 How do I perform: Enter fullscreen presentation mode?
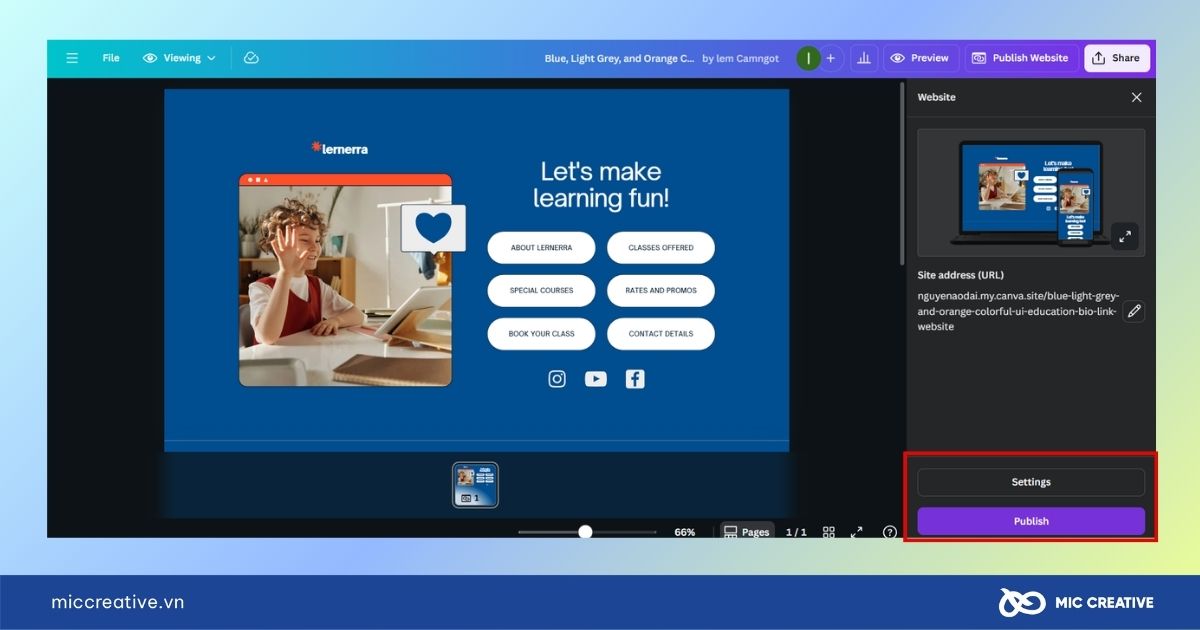pos(857,532)
